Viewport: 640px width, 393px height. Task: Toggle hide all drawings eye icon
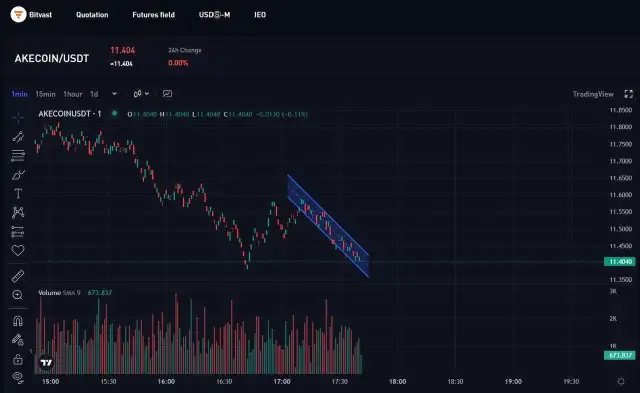coord(18,377)
